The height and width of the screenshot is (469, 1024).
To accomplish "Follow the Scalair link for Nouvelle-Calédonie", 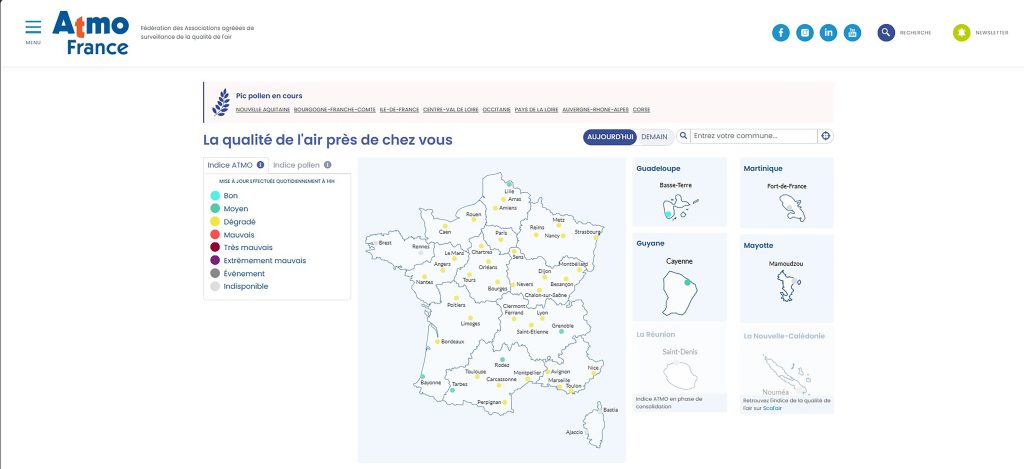I will (x=772, y=408).
